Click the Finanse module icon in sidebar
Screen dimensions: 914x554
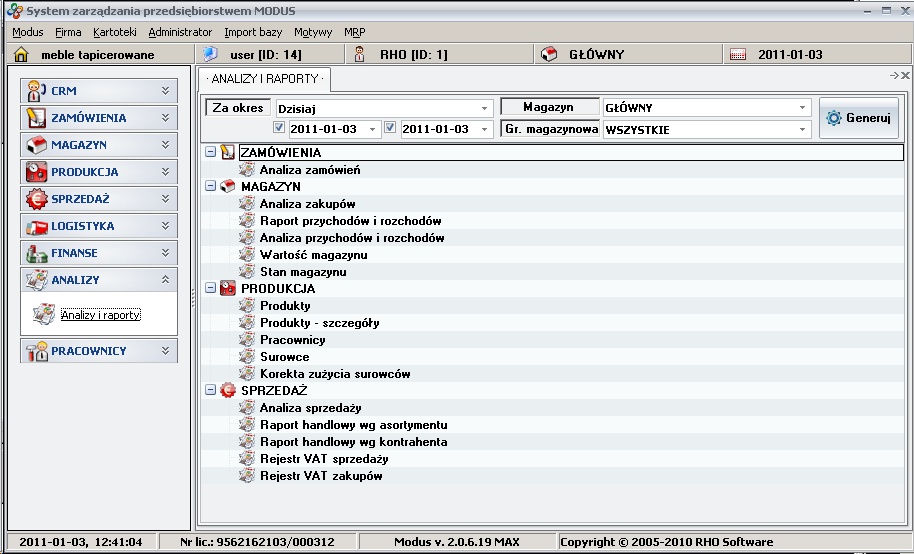pos(36,253)
